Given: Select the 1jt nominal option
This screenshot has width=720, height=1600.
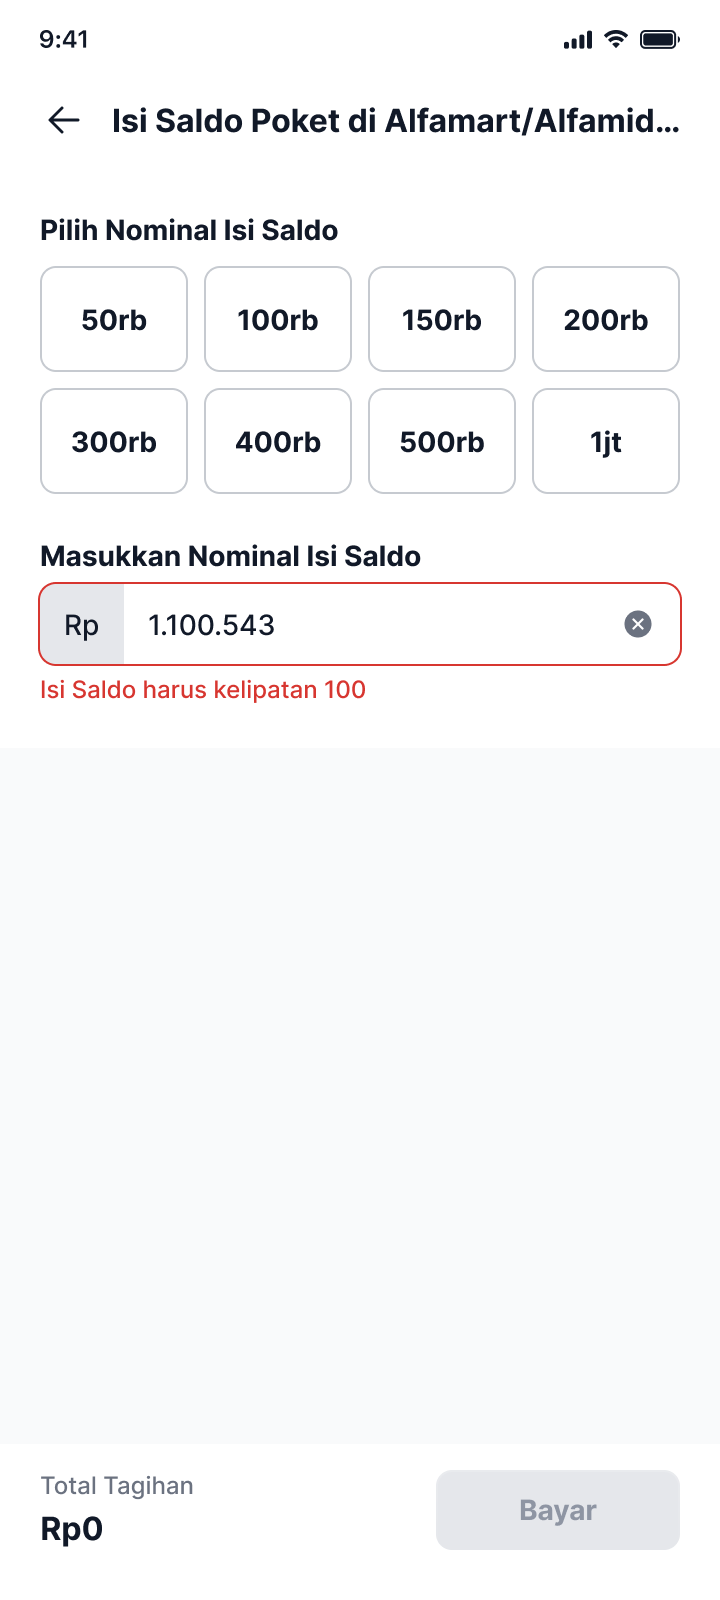Looking at the screenshot, I should point(606,441).
